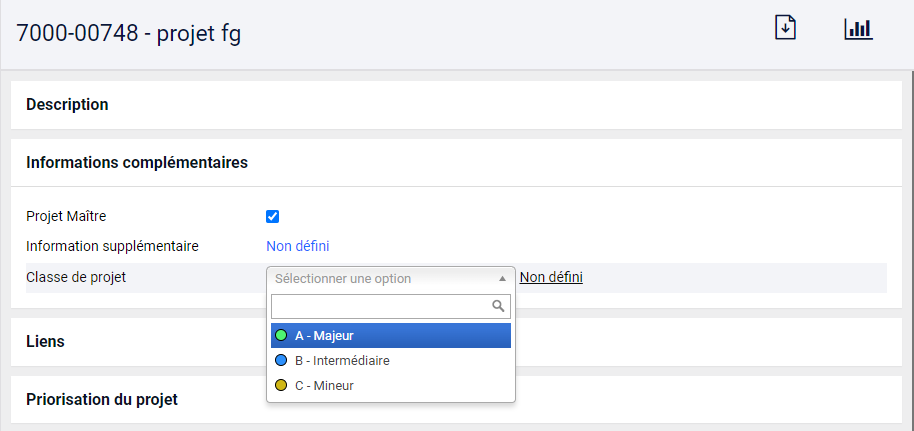The width and height of the screenshot is (914, 431).
Task: Collapse the Classe de projet dropdown arrow
Action: pos(502,279)
